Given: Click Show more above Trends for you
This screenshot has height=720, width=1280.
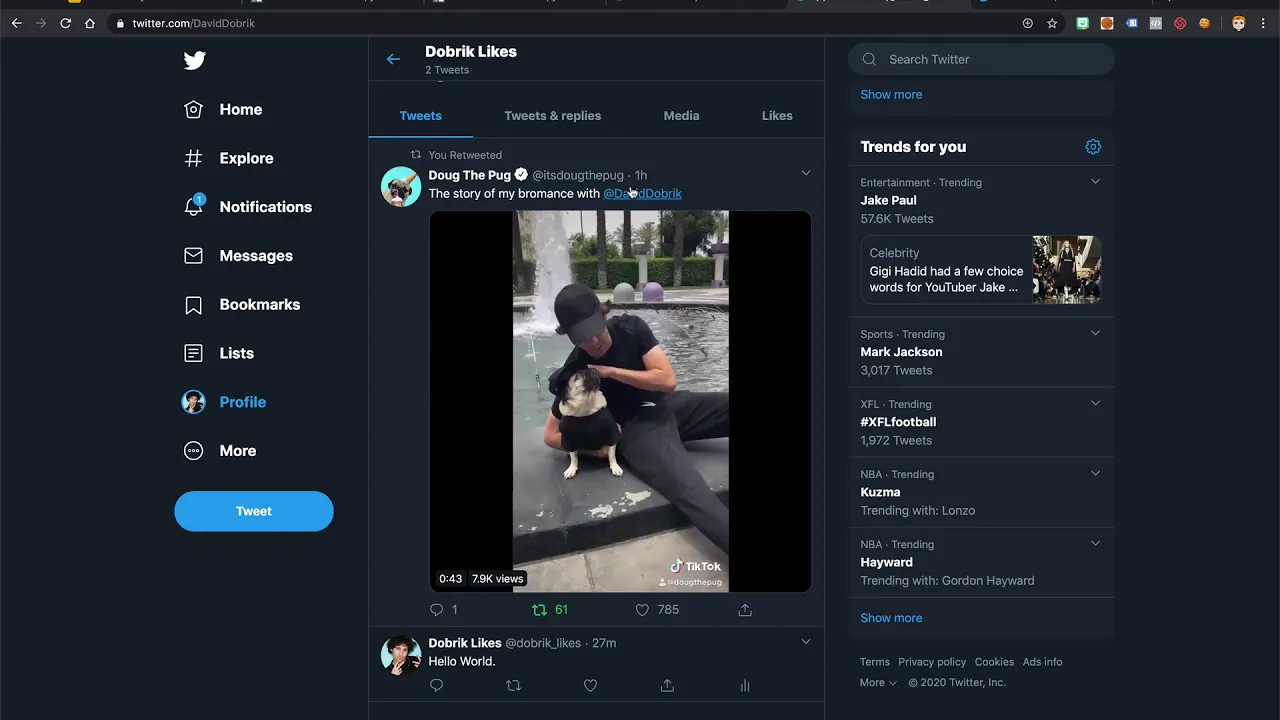Looking at the screenshot, I should [x=891, y=94].
